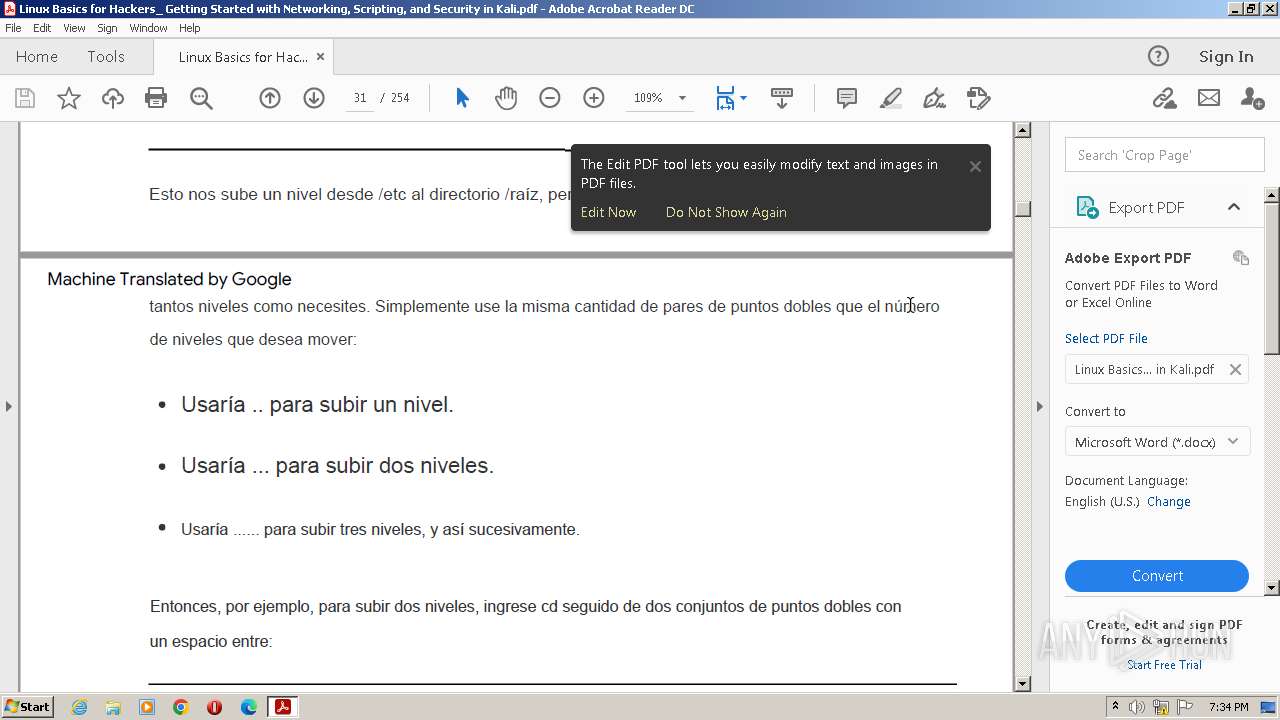1280x720 pixels.
Task: Click the copy icon beside Adobe Export PDF
Action: 1241,258
